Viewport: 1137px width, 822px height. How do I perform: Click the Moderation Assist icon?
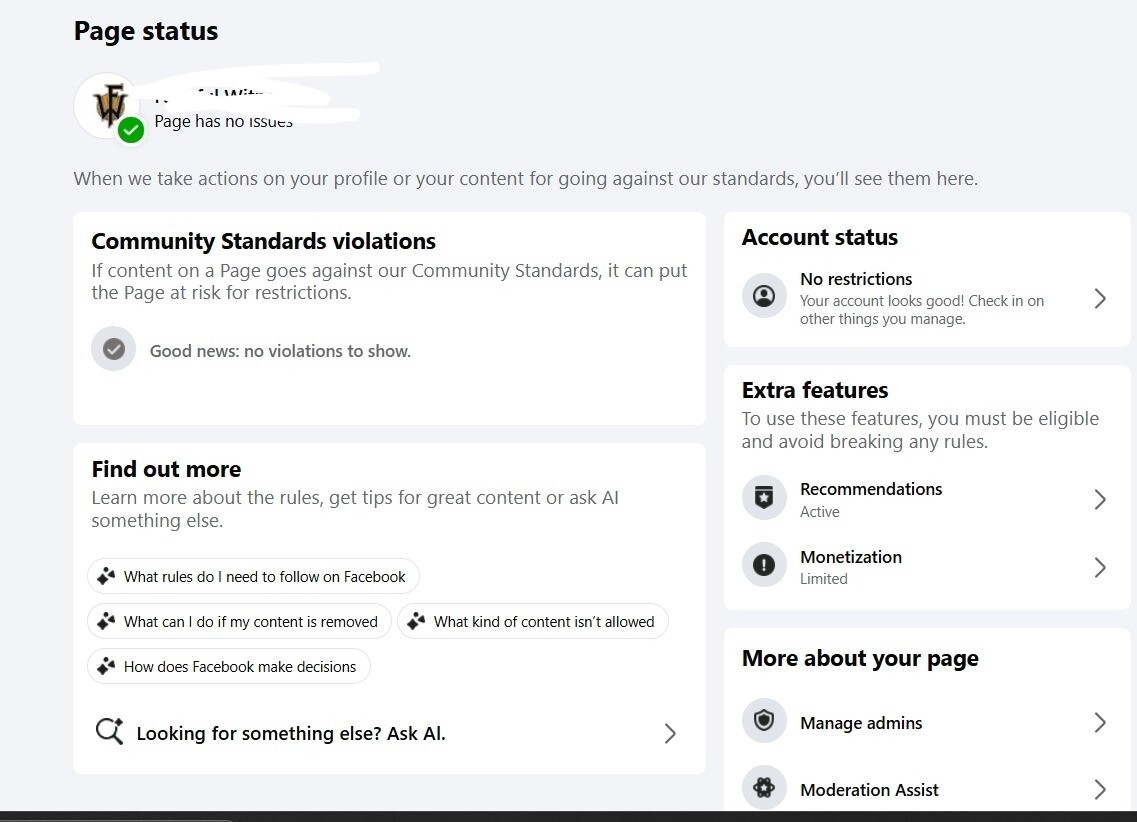pyautogui.click(x=764, y=788)
